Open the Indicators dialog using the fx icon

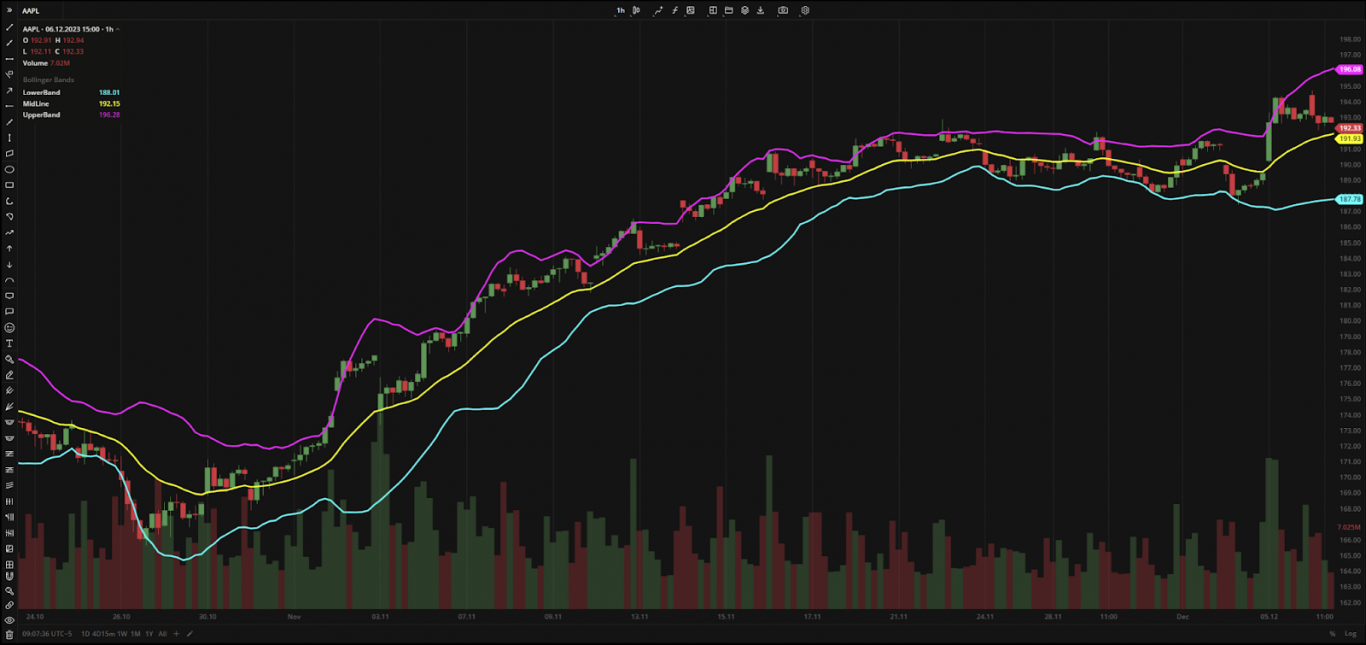[x=675, y=10]
